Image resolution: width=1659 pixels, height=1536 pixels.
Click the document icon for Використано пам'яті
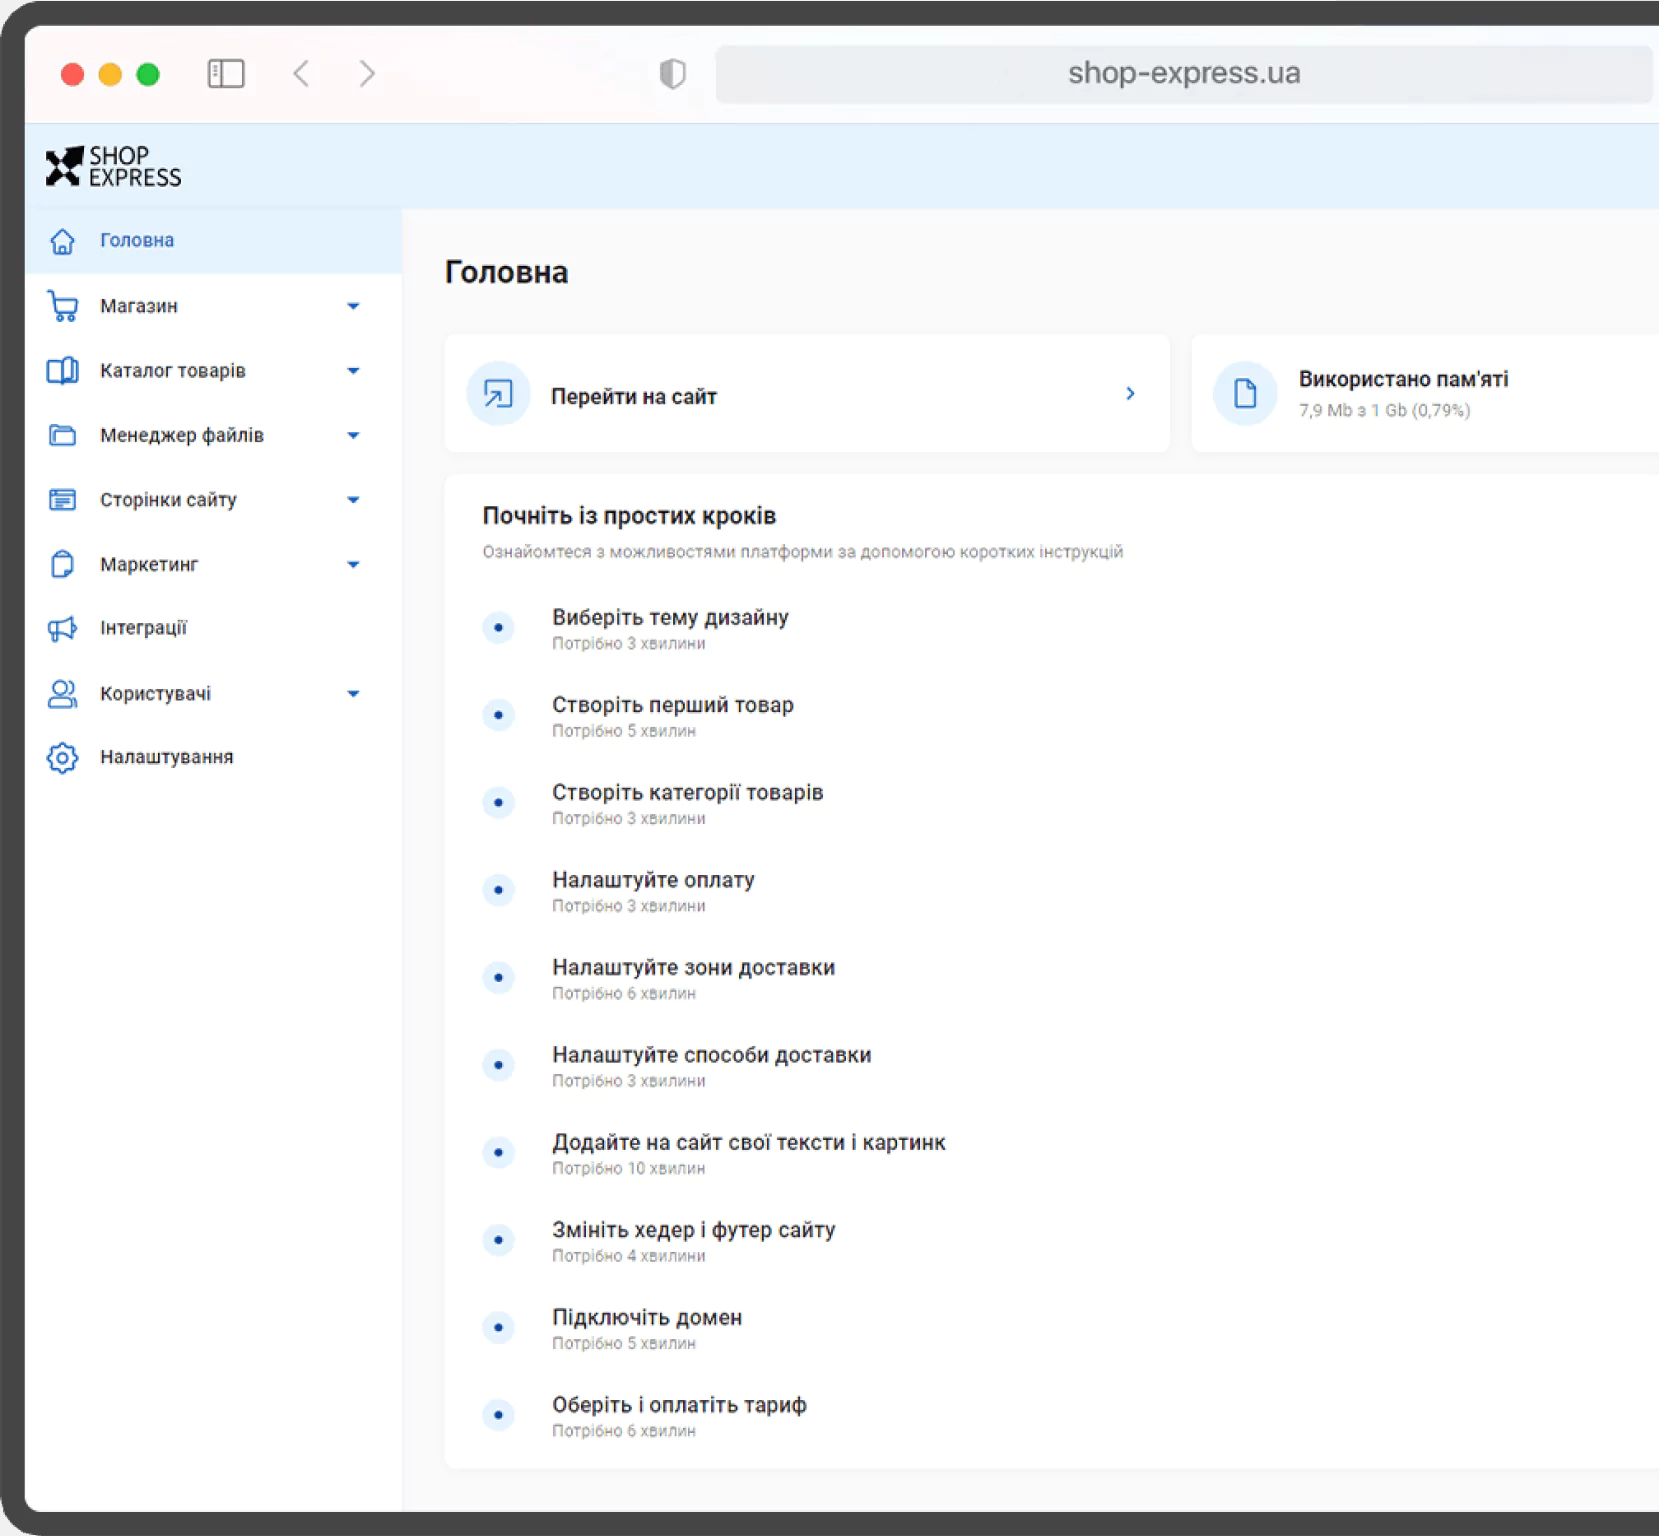[x=1245, y=394]
